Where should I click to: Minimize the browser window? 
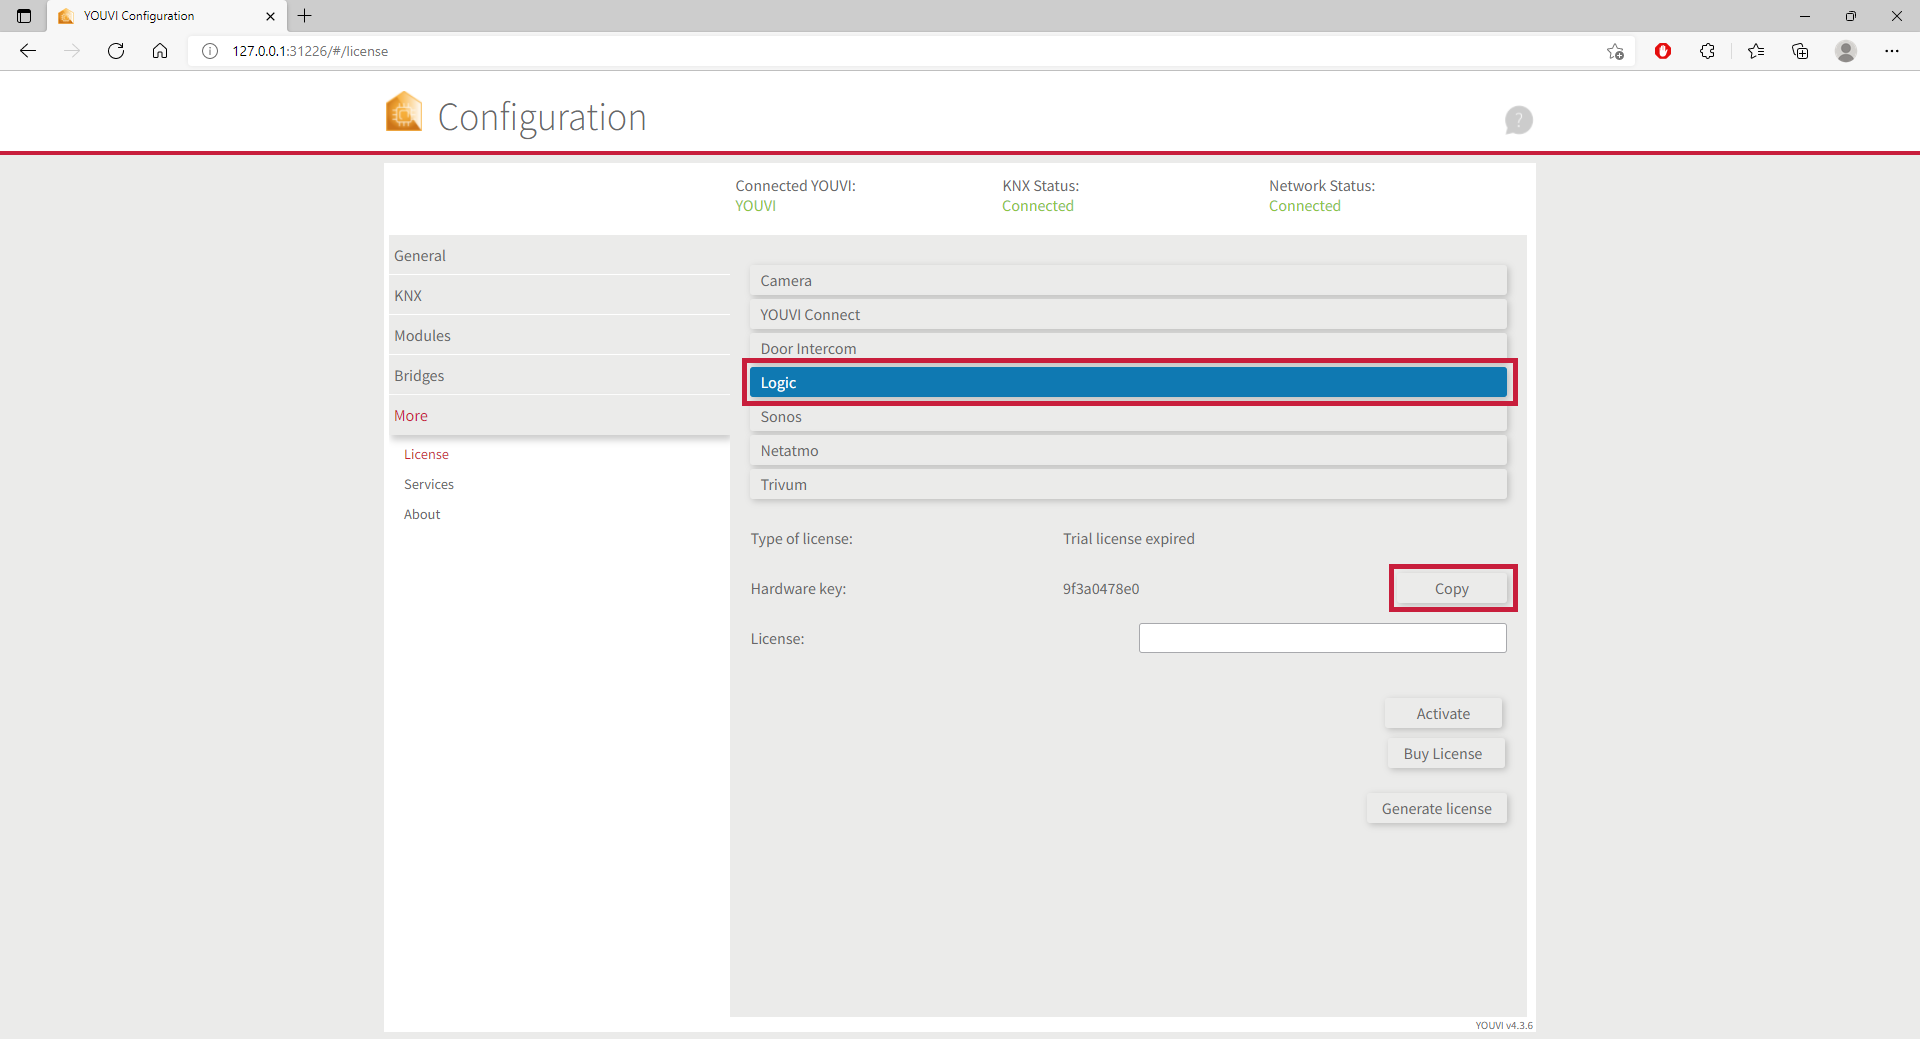tap(1805, 16)
